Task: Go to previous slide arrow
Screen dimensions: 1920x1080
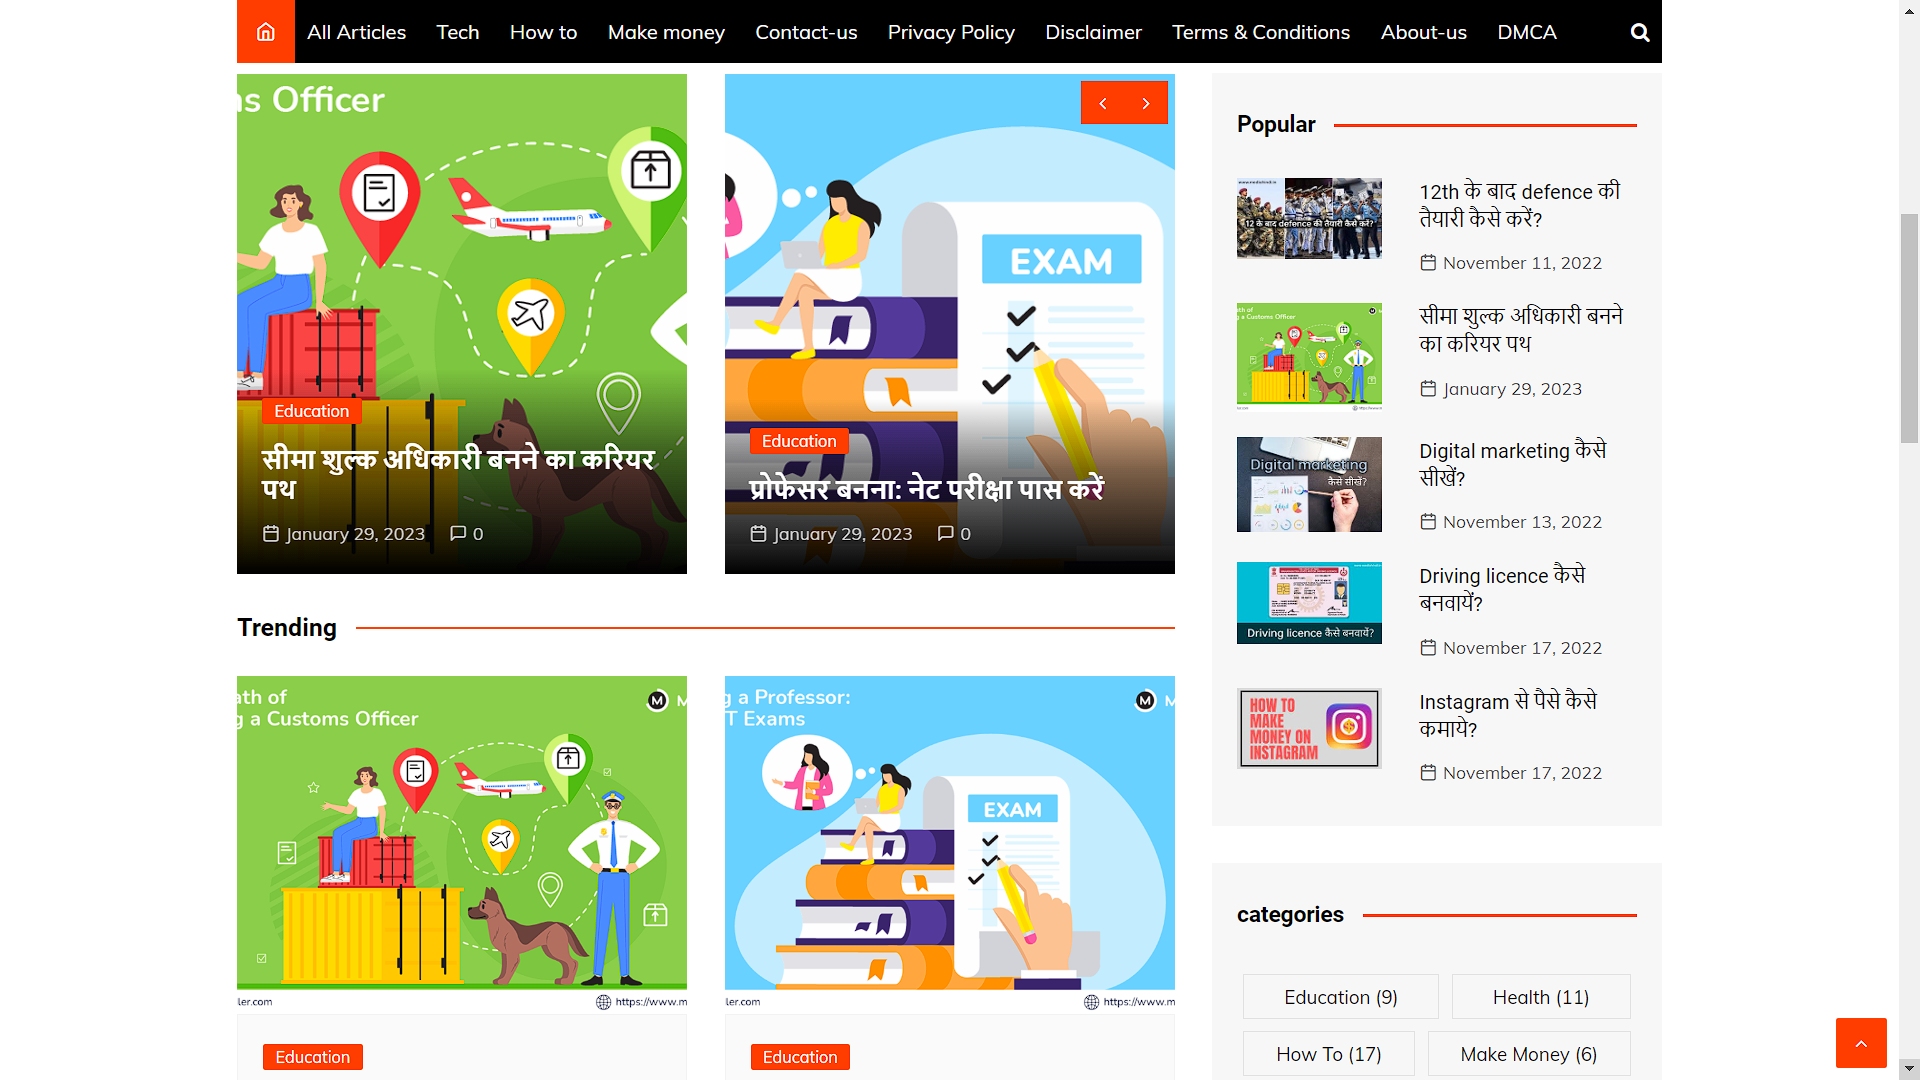Action: tap(1103, 103)
